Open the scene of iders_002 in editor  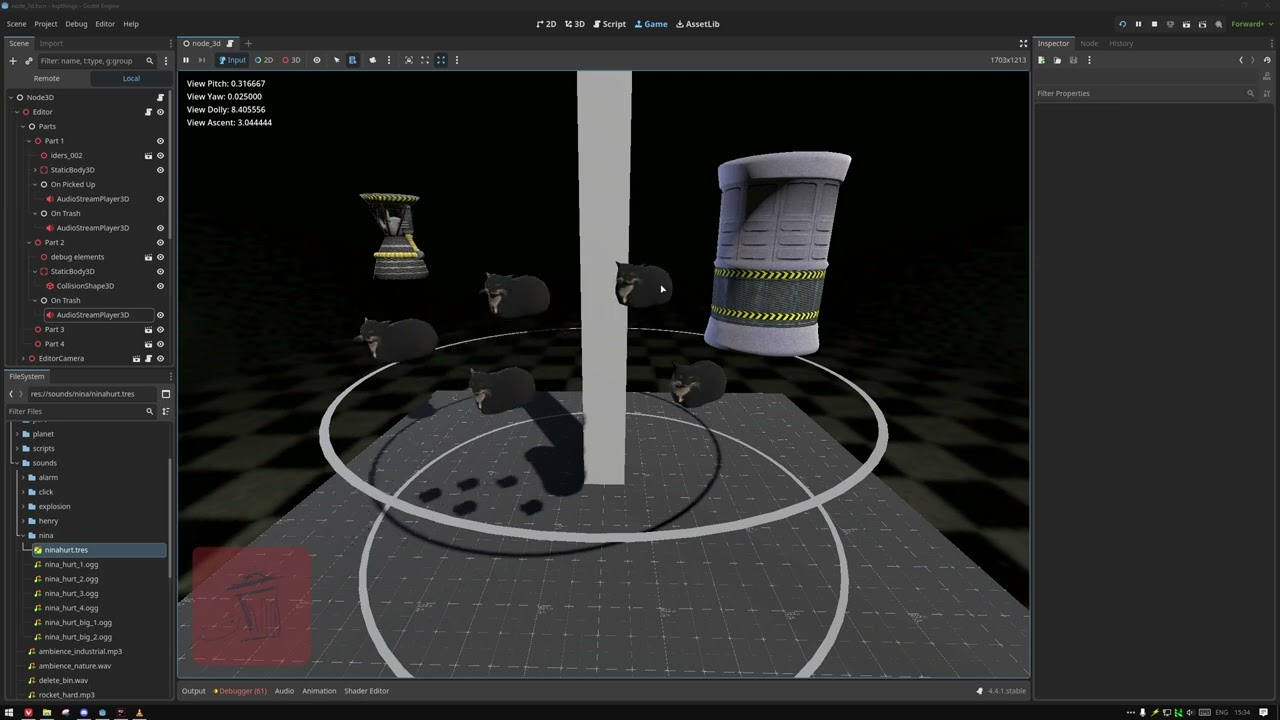[x=148, y=155]
